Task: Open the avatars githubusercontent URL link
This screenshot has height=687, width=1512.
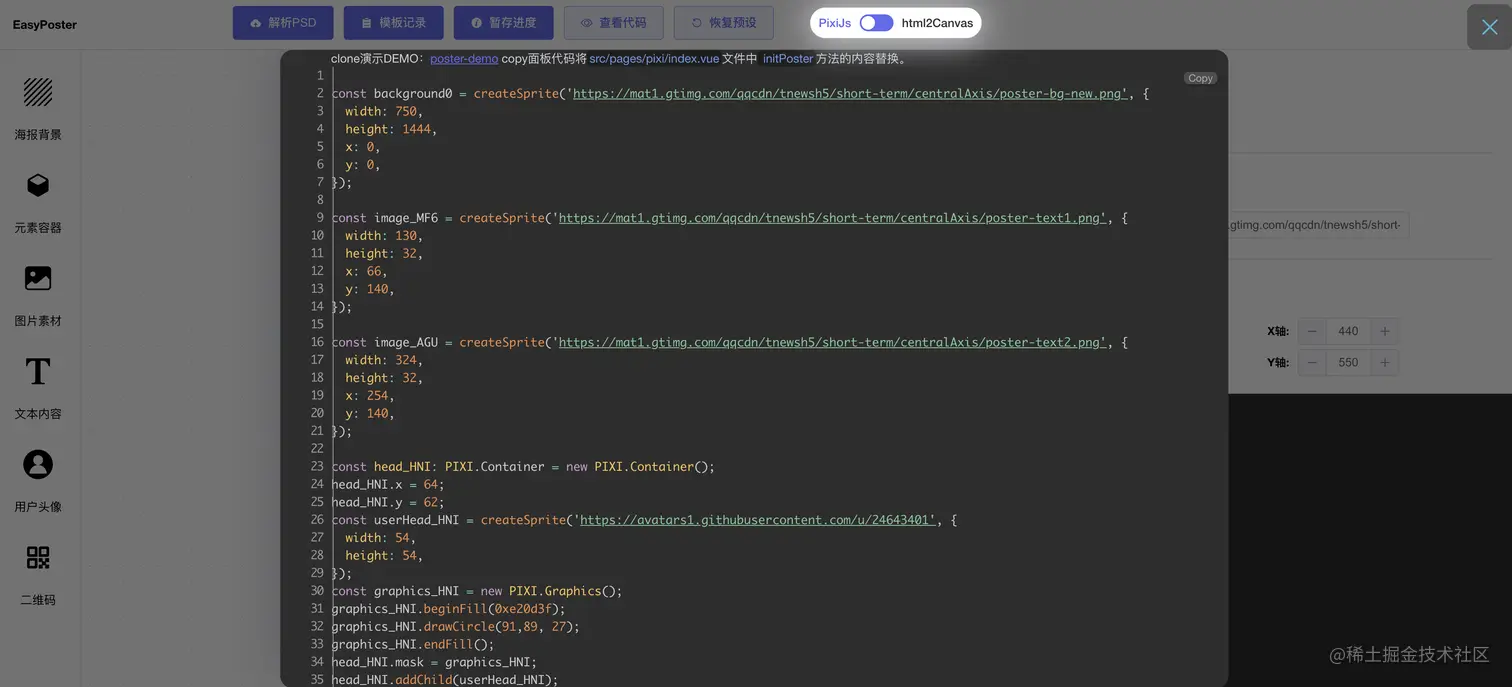Action: pos(757,520)
